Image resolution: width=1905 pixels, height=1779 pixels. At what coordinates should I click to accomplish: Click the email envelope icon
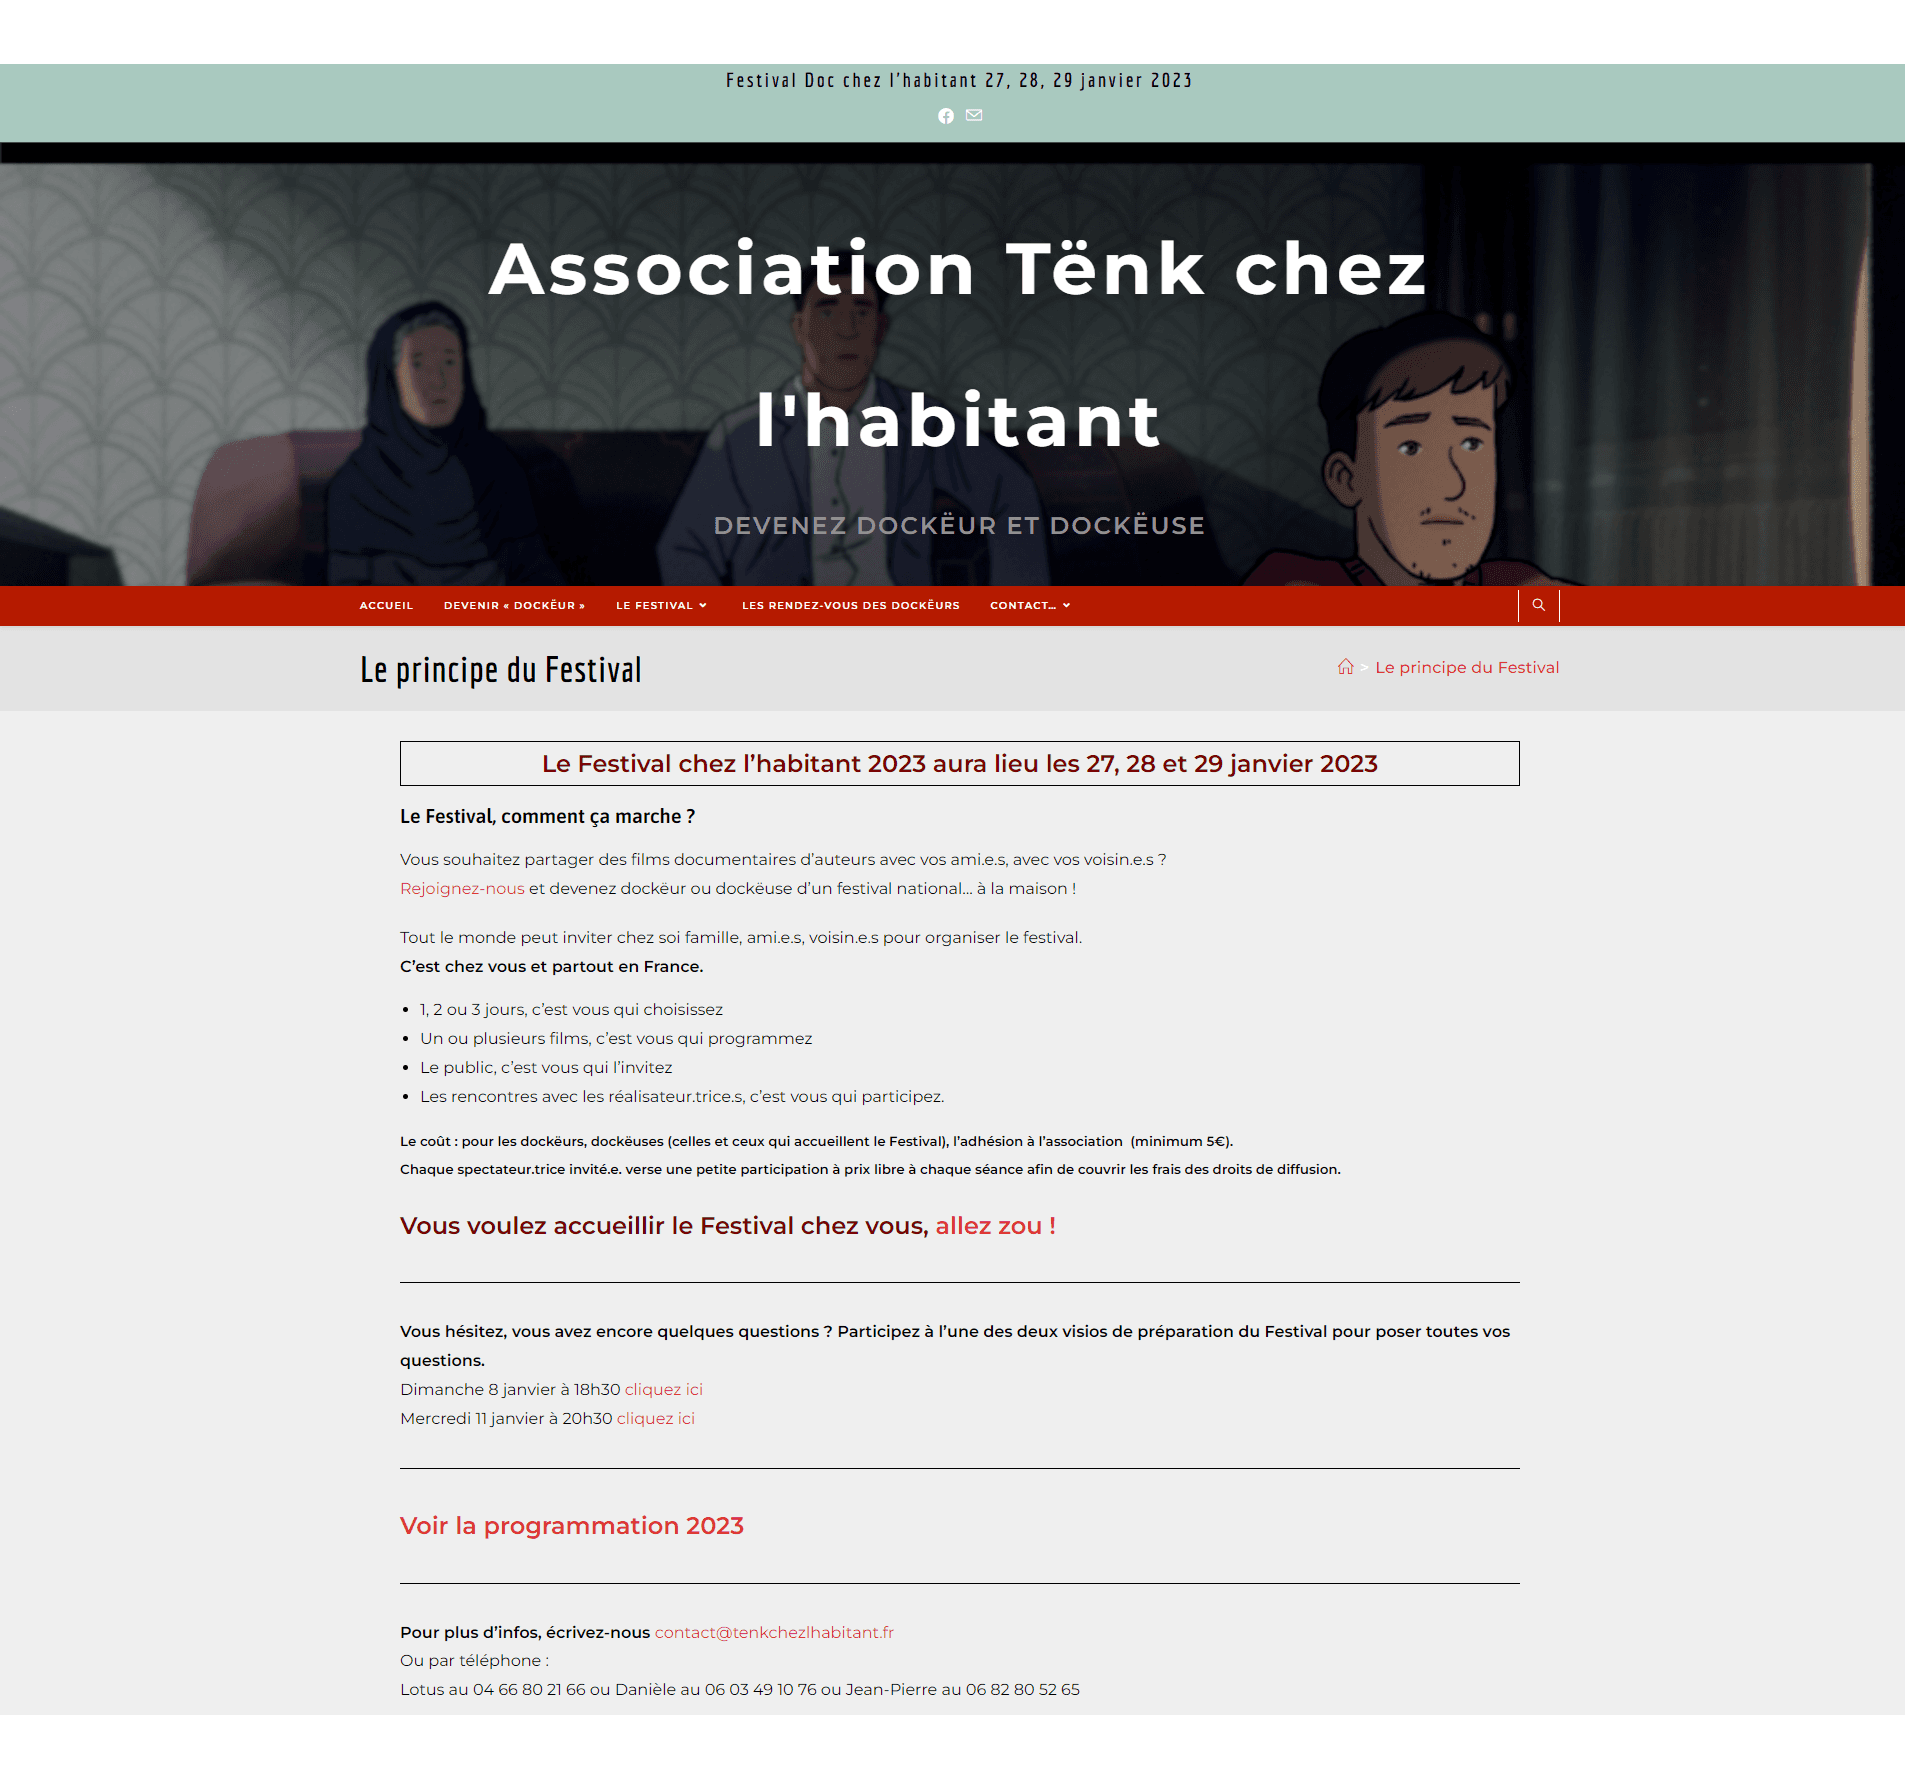point(974,116)
